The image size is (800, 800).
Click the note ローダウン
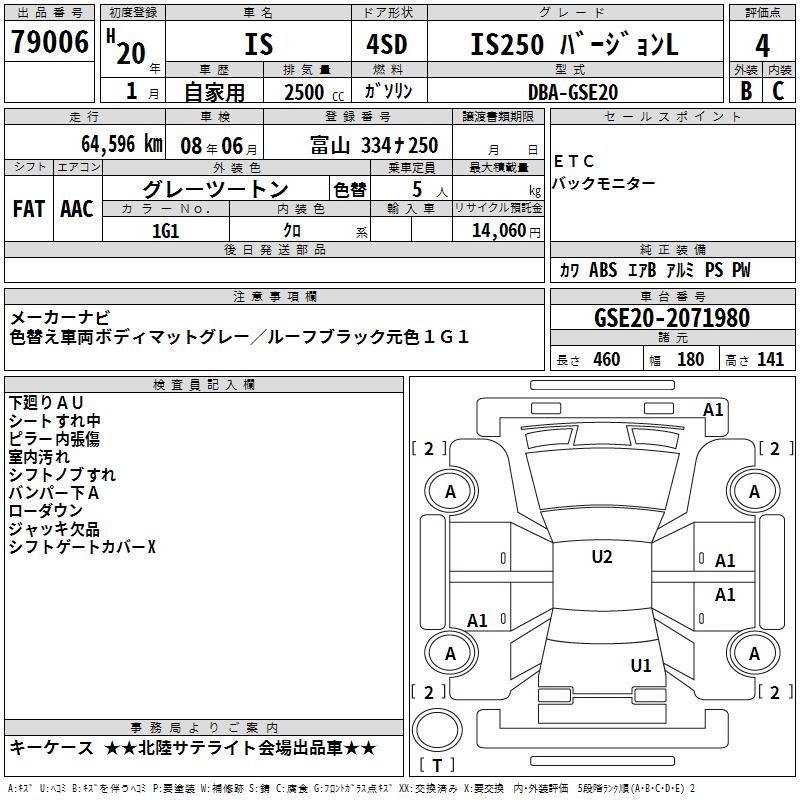[45, 511]
